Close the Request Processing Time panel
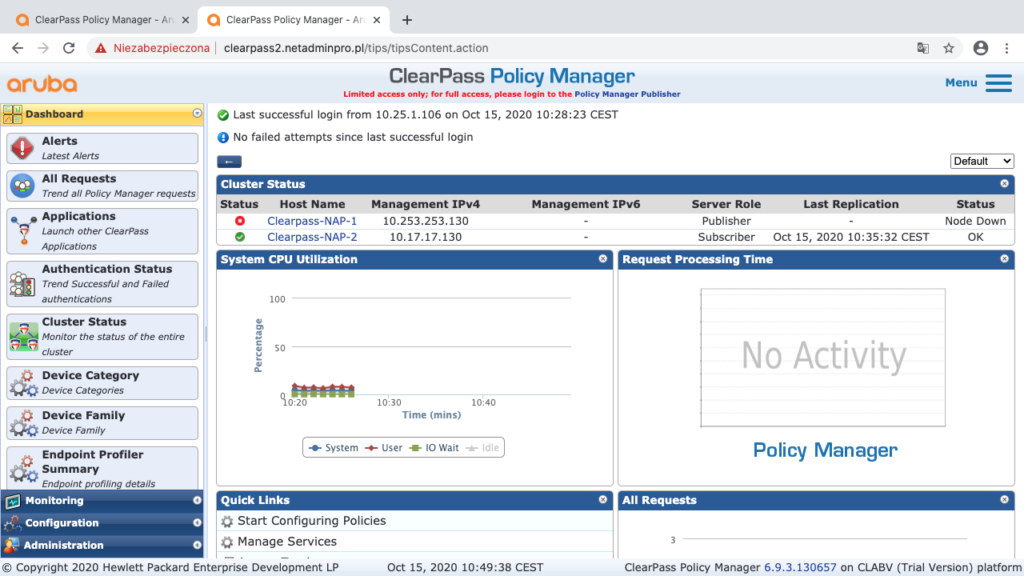The image size is (1024, 576). [x=1004, y=259]
